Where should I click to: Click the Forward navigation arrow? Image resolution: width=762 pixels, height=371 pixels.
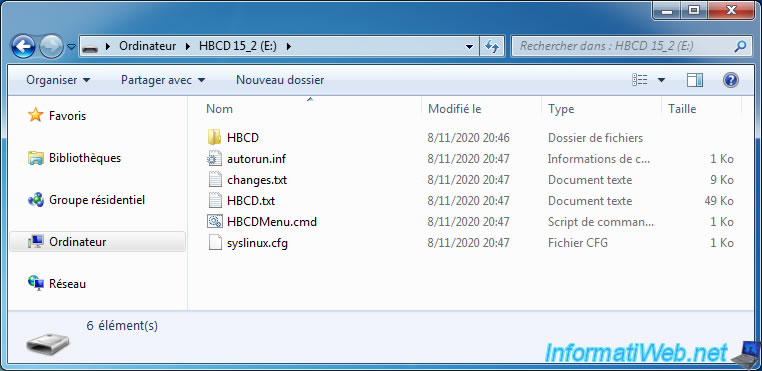(51, 47)
